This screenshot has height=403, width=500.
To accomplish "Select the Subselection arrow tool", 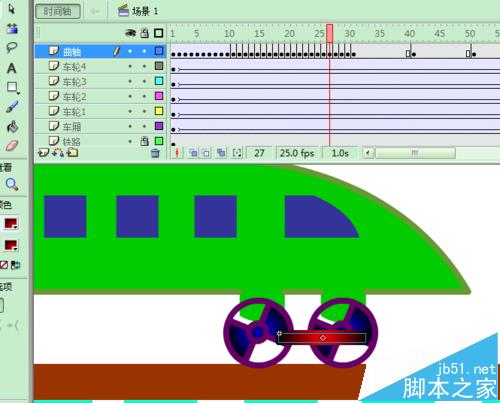I will pyautogui.click(x=12, y=9).
